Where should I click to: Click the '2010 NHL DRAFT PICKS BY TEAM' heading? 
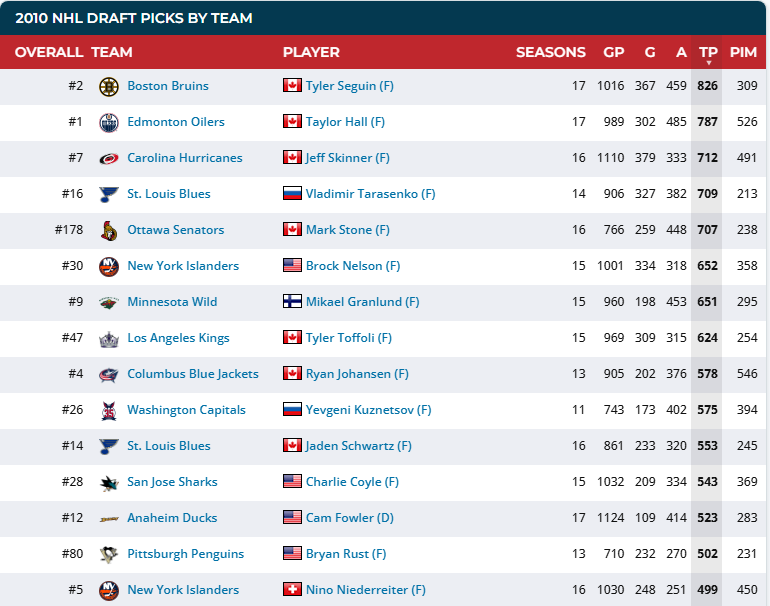pos(134,18)
